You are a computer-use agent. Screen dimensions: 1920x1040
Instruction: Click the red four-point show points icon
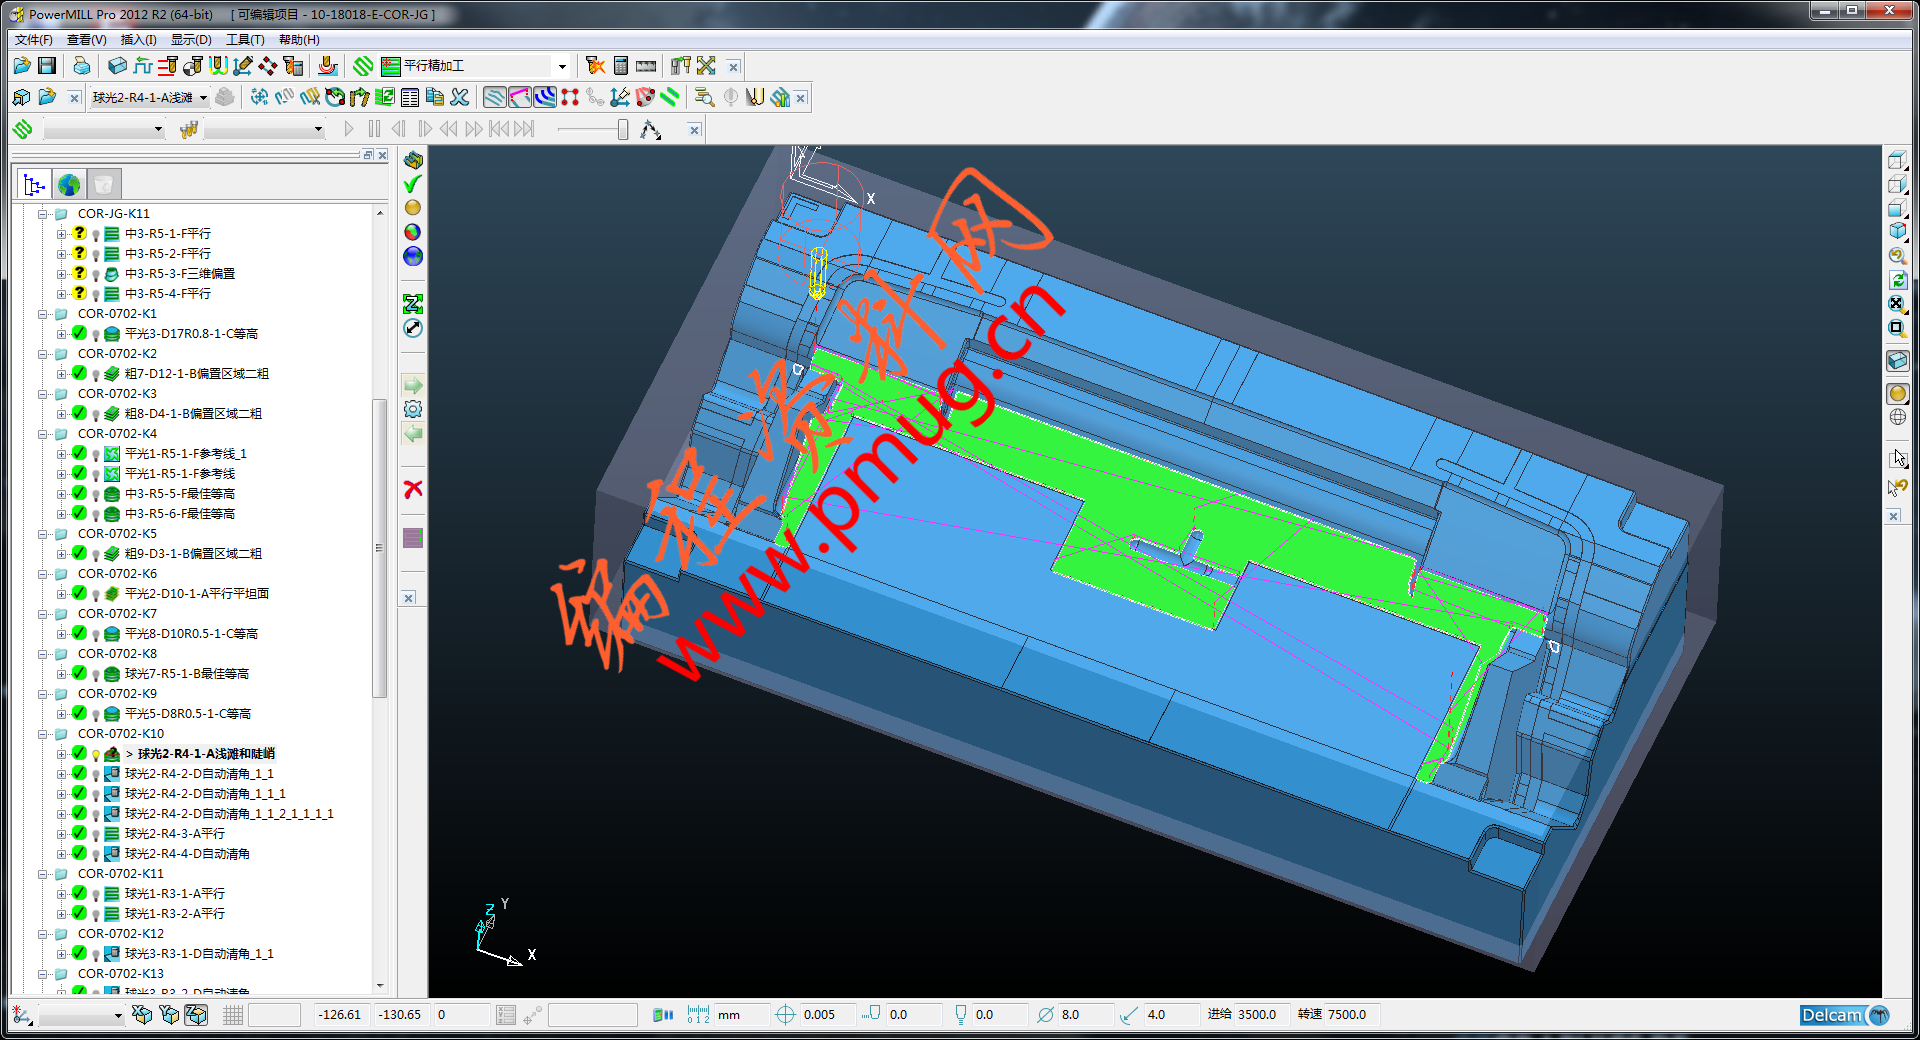coord(570,97)
